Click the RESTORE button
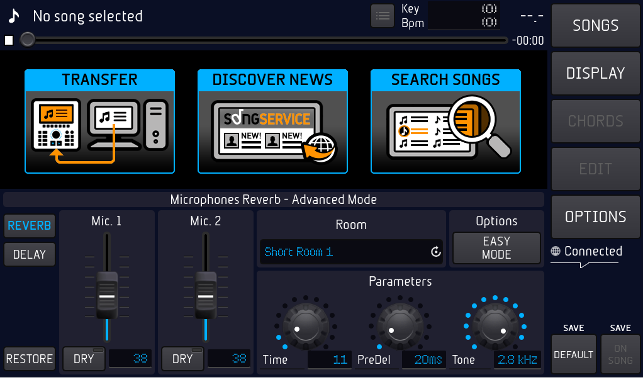Viewport: 644px width, 378px height. click(29, 359)
